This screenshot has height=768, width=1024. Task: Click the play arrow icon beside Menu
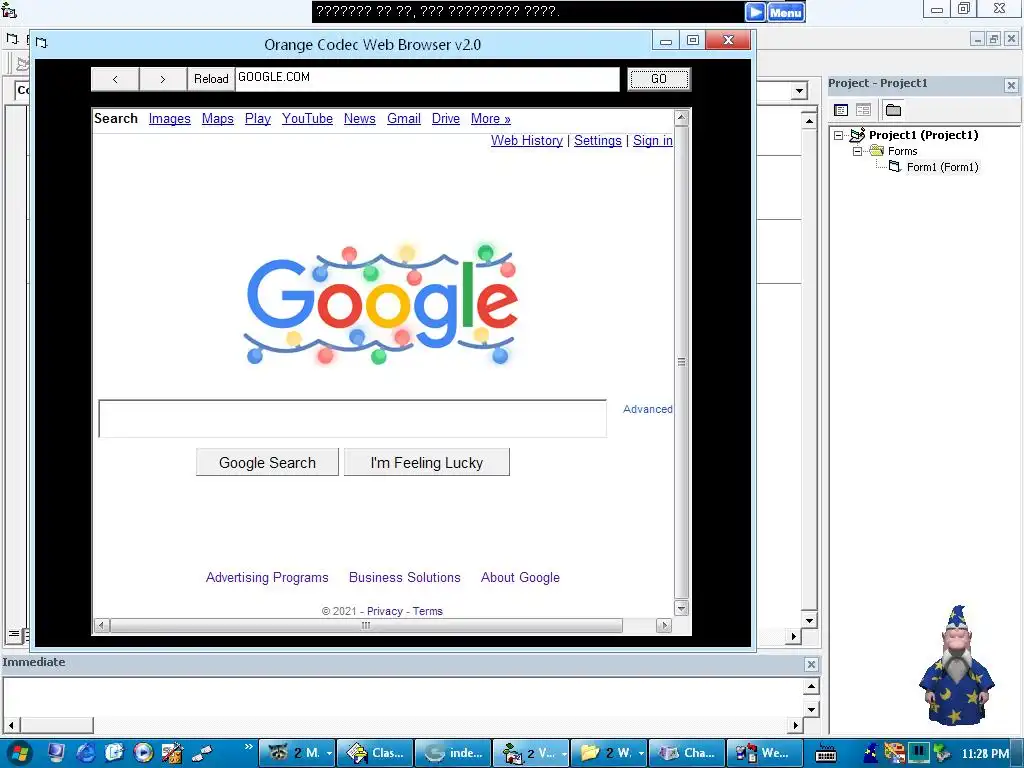pos(755,12)
